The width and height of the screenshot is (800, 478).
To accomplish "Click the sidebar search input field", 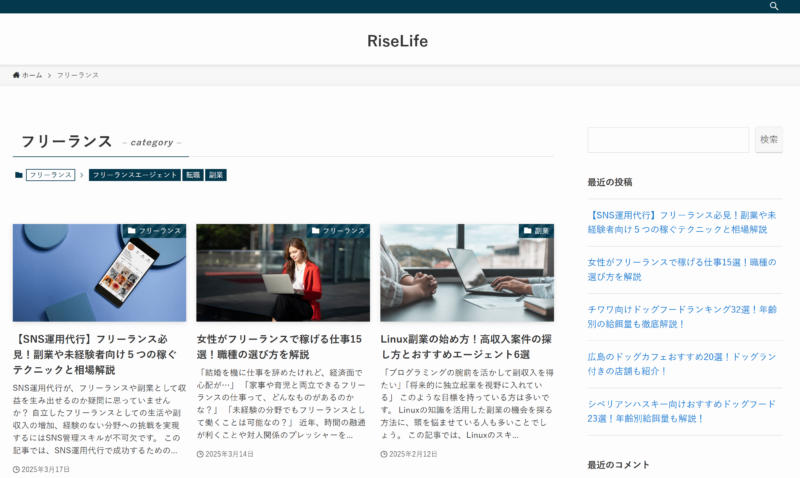I will pos(668,140).
